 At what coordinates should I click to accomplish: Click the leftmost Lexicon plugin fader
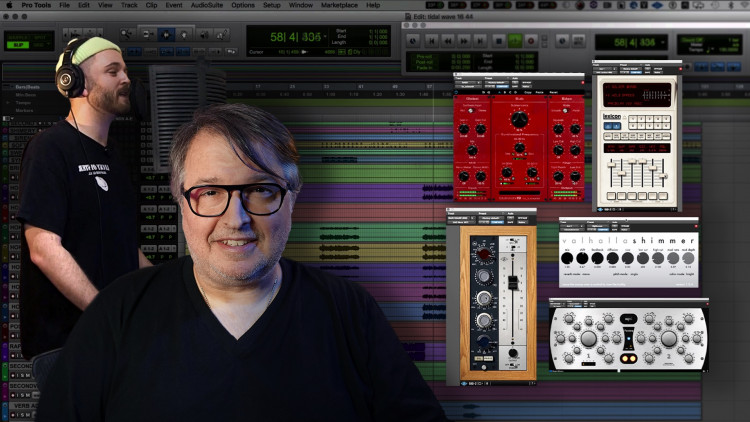pos(611,166)
